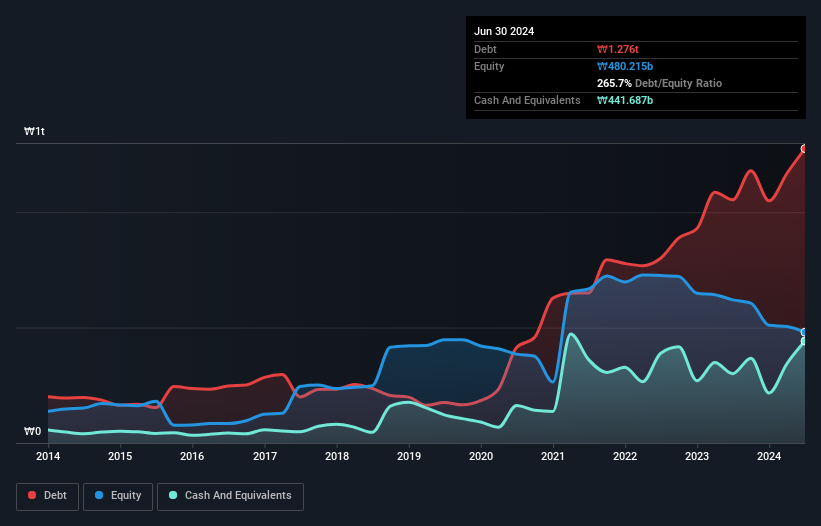Viewport: 821px width, 526px height.
Task: Click the Jun 30 2024 tooltip date
Action: (504, 31)
